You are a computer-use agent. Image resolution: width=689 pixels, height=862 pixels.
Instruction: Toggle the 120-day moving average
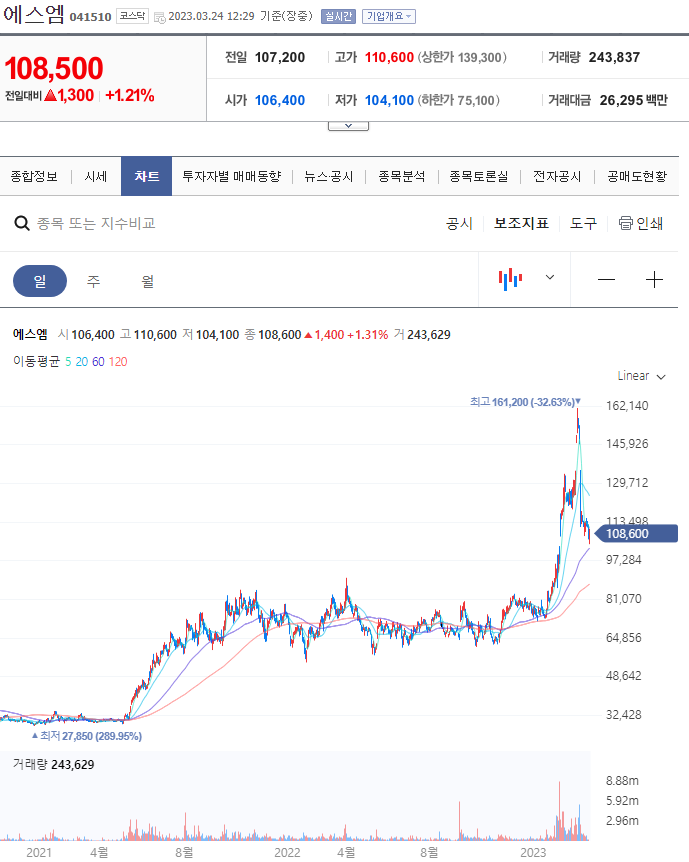(118, 362)
